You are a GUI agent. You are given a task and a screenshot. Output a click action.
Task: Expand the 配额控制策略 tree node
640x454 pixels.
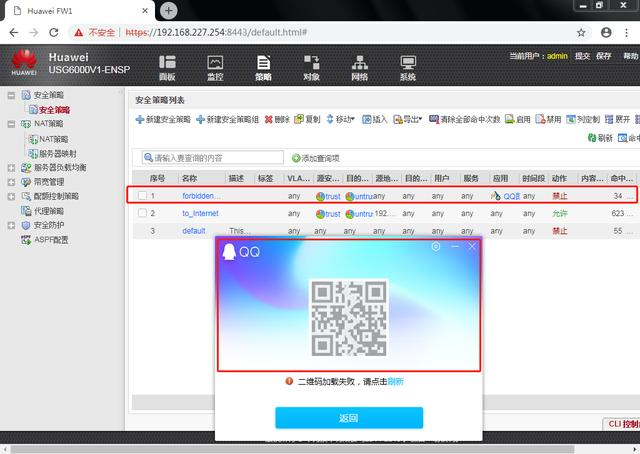tap(11, 196)
